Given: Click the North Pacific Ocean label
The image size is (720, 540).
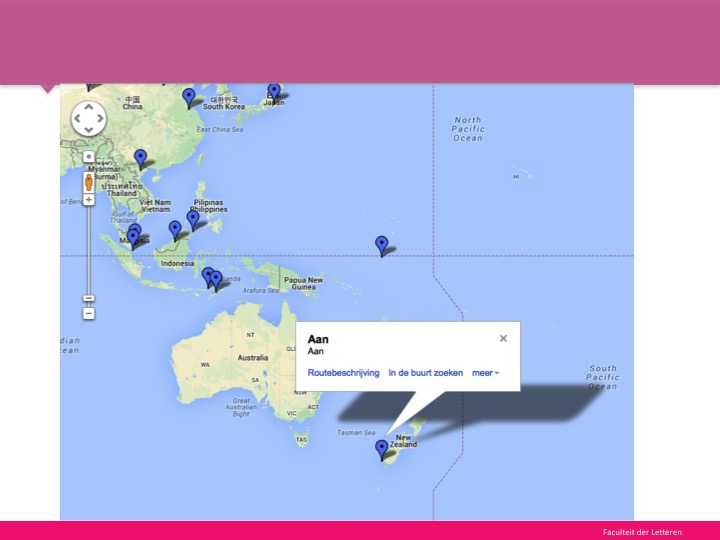Looking at the screenshot, I should click(468, 129).
